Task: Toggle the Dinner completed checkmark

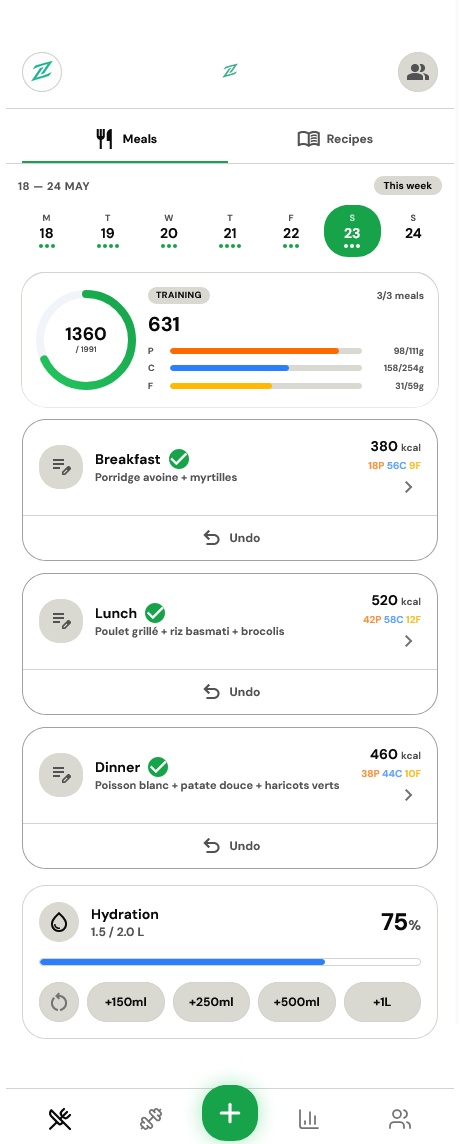Action: (x=158, y=767)
